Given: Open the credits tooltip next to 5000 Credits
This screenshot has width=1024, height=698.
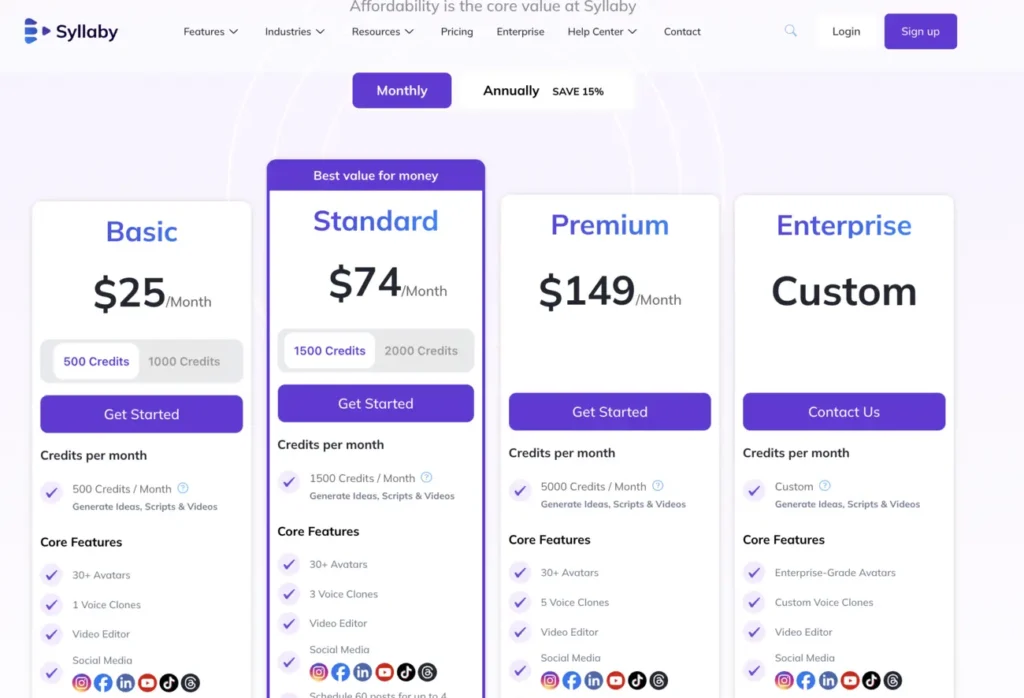Looking at the screenshot, I should (657, 487).
